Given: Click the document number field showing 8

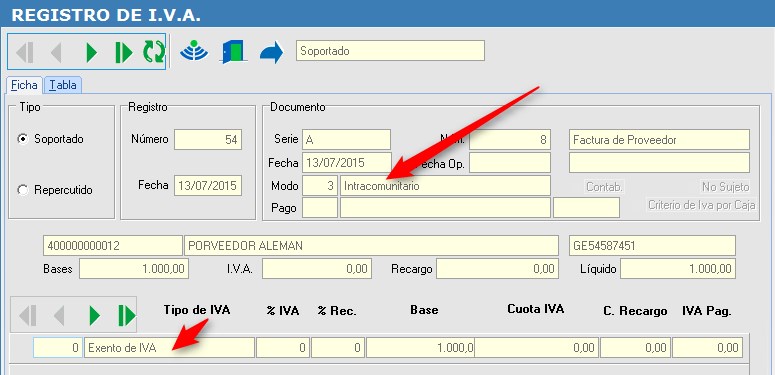Looking at the screenshot, I should pos(510,140).
